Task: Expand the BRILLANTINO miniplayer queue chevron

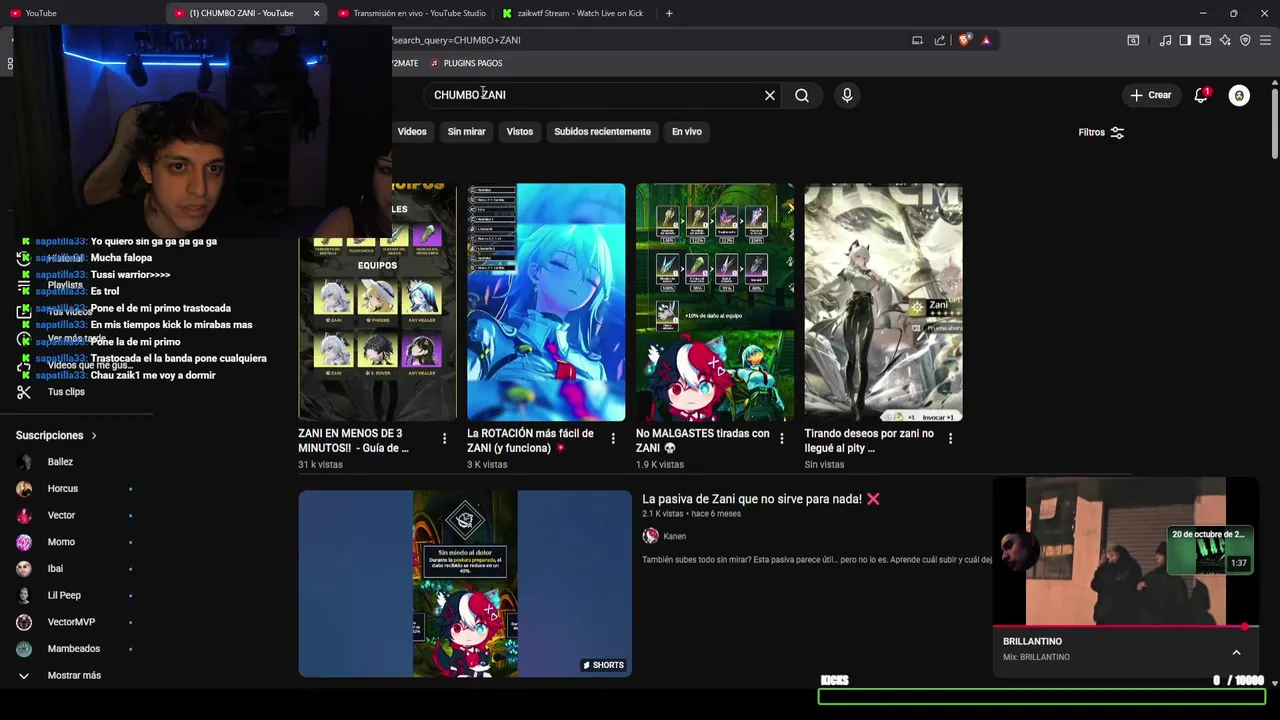Action: 1236,652
